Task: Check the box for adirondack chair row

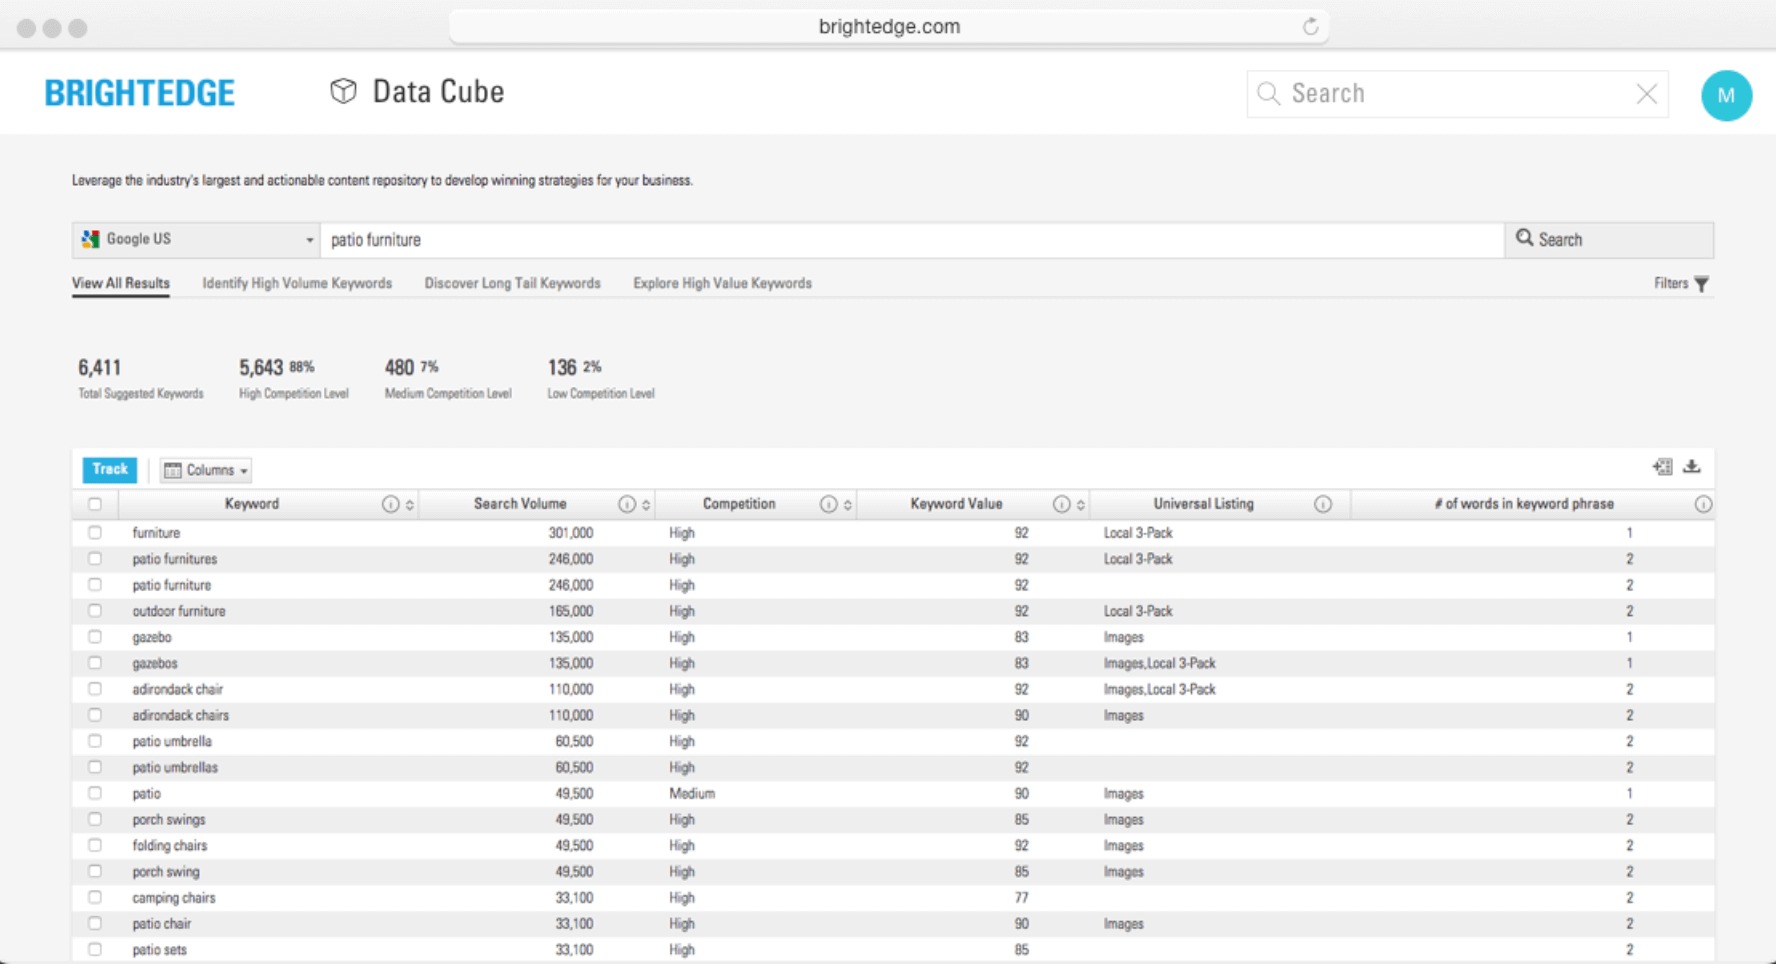Action: [95, 689]
